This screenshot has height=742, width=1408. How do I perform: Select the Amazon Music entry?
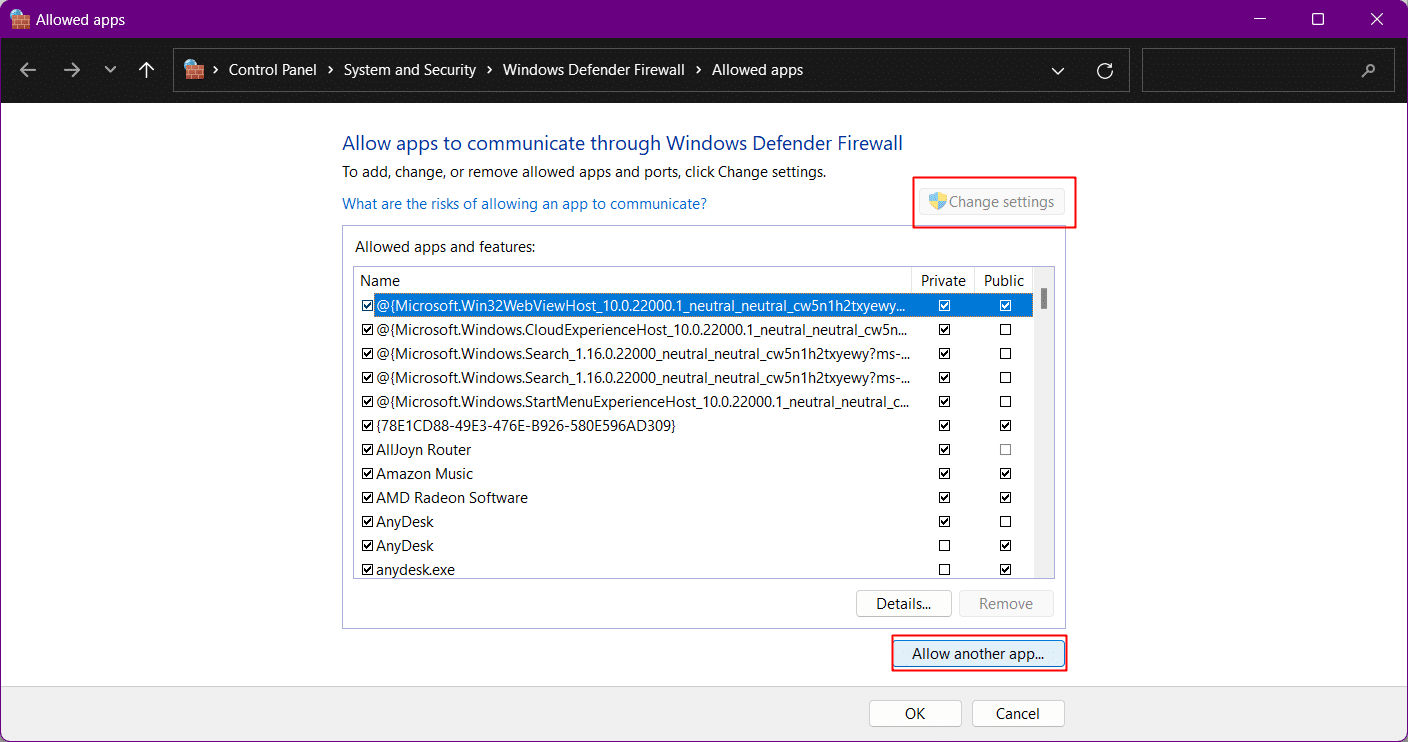424,474
